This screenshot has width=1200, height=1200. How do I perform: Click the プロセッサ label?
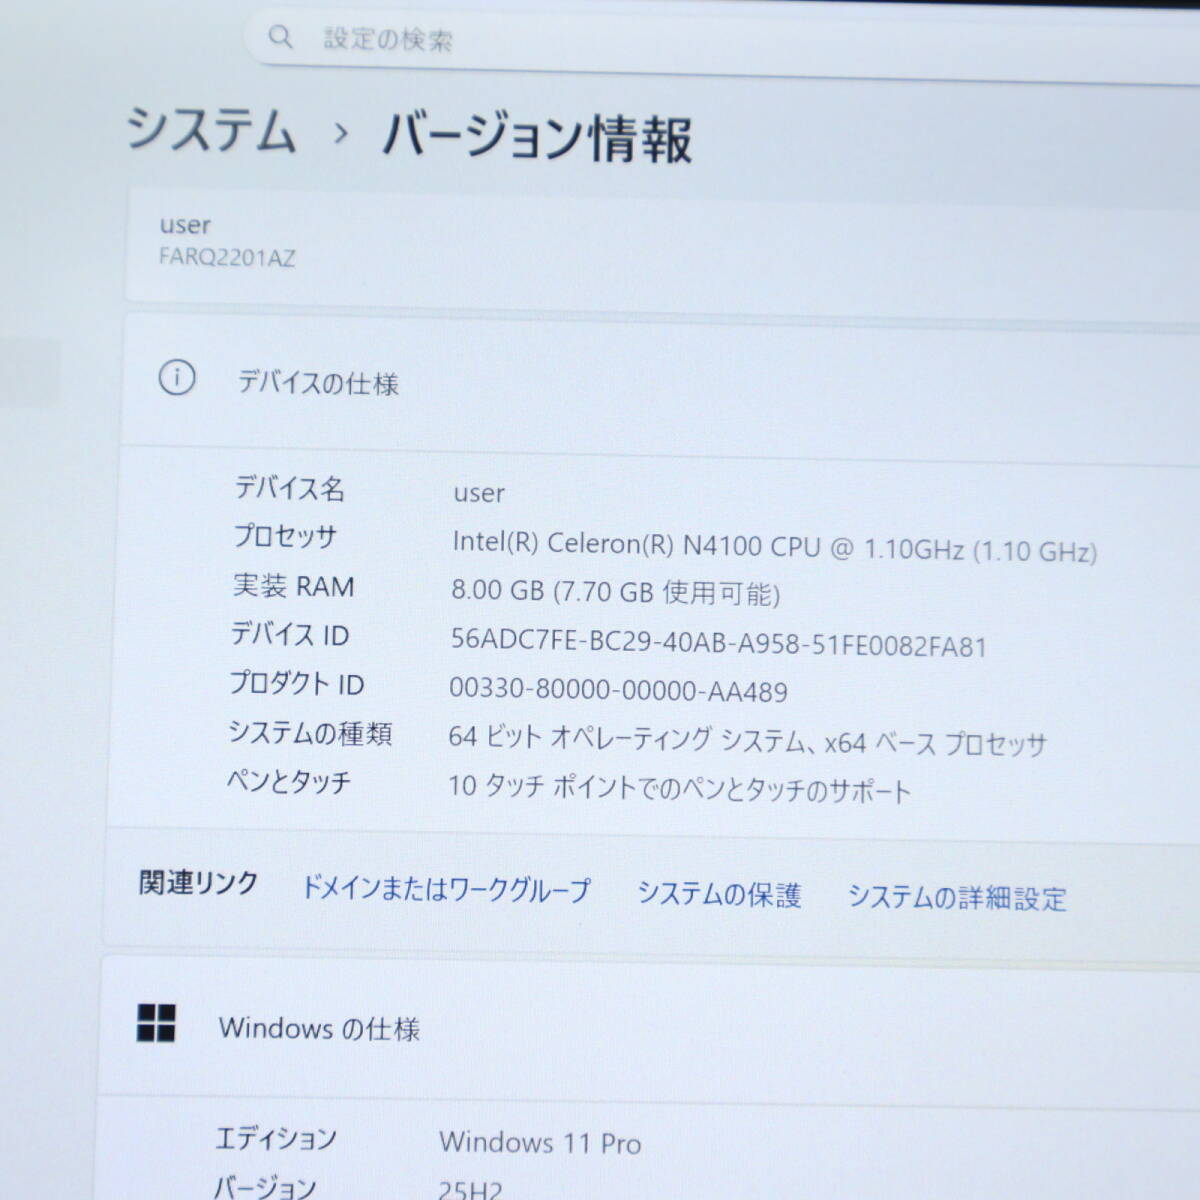pyautogui.click(x=285, y=536)
